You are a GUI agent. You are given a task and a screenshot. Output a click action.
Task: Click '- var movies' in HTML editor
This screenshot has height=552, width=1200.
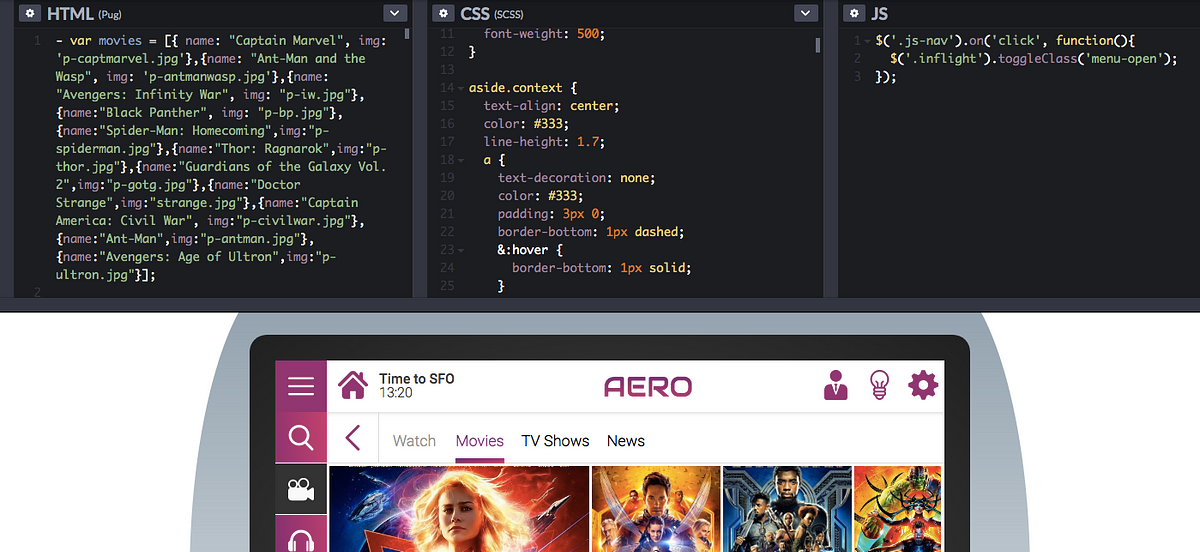[x=99, y=41]
